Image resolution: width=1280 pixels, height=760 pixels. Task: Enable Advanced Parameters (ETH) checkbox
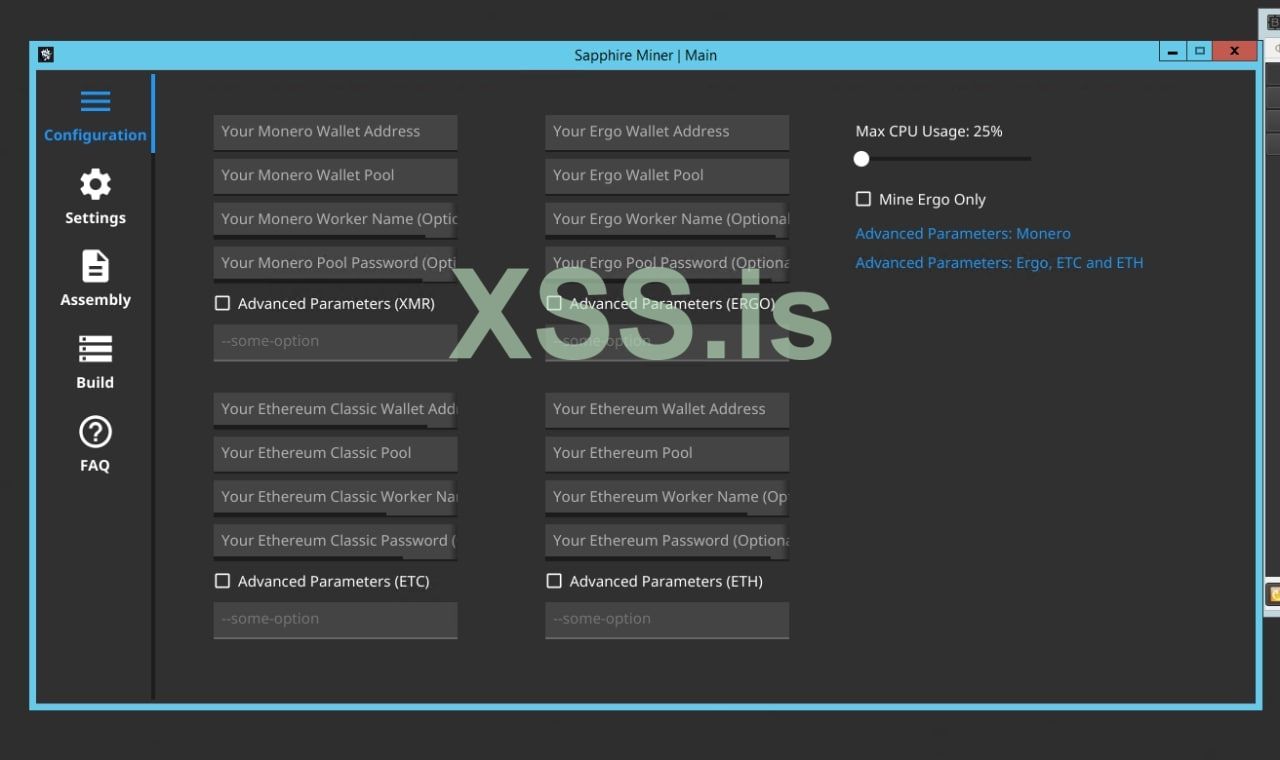point(554,581)
